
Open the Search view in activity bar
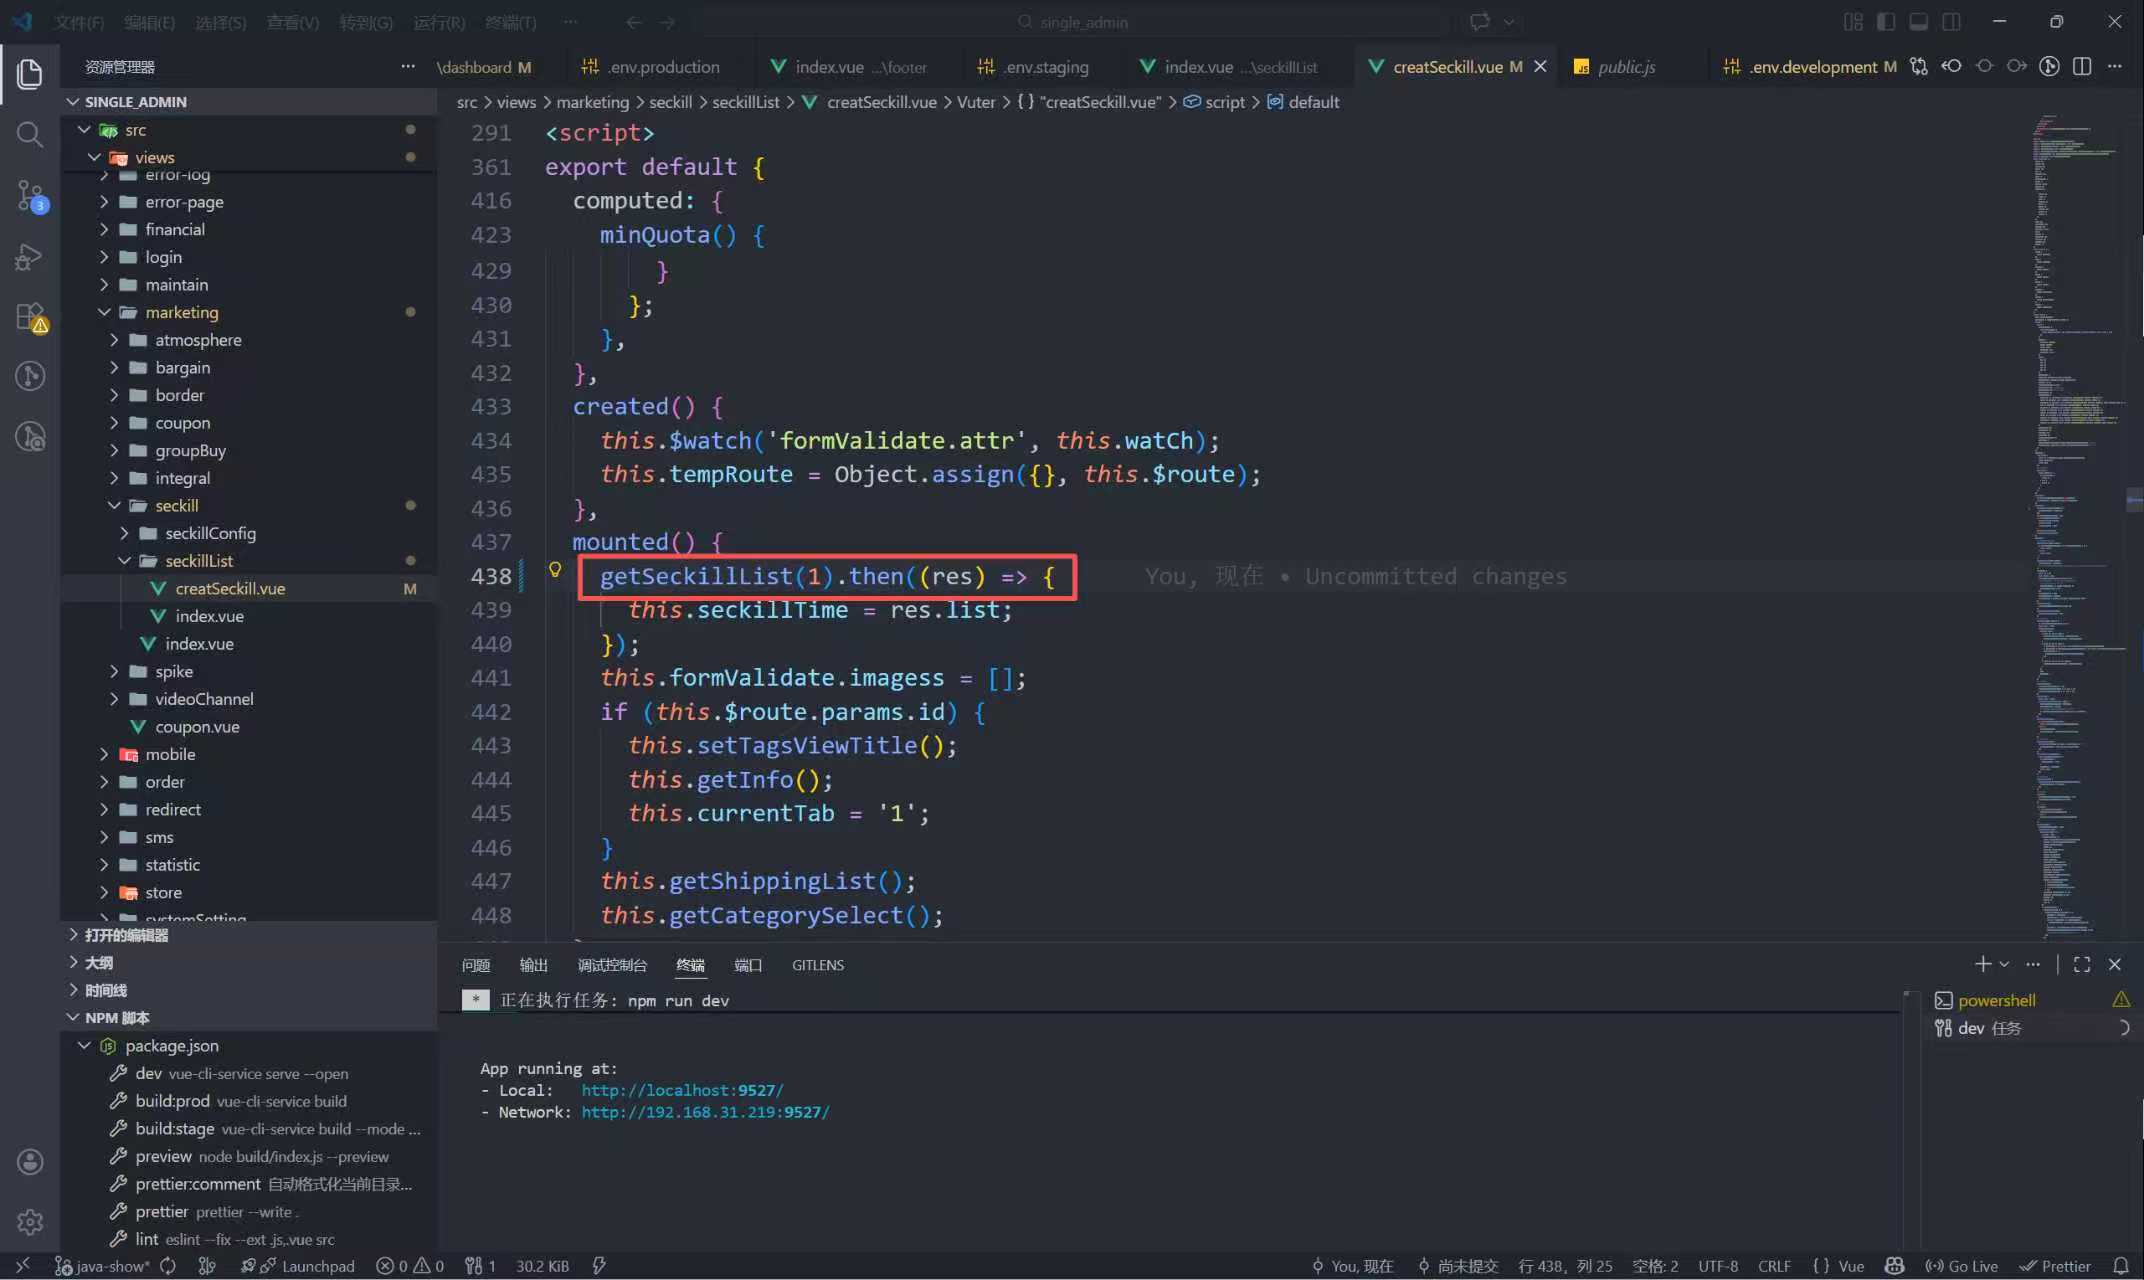click(30, 134)
